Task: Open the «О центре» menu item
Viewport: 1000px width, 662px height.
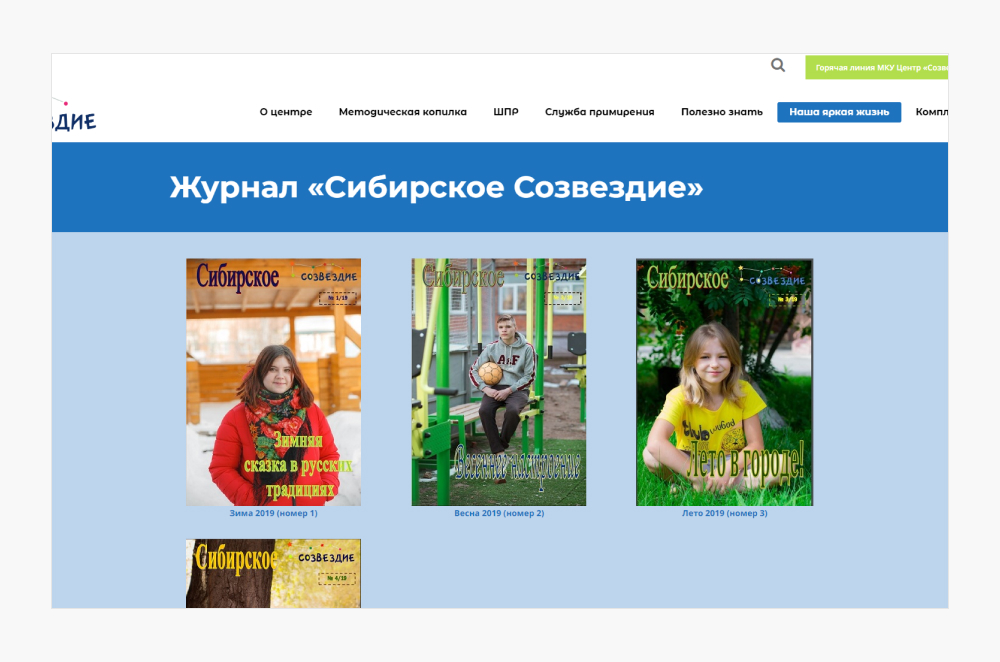Action: (286, 112)
